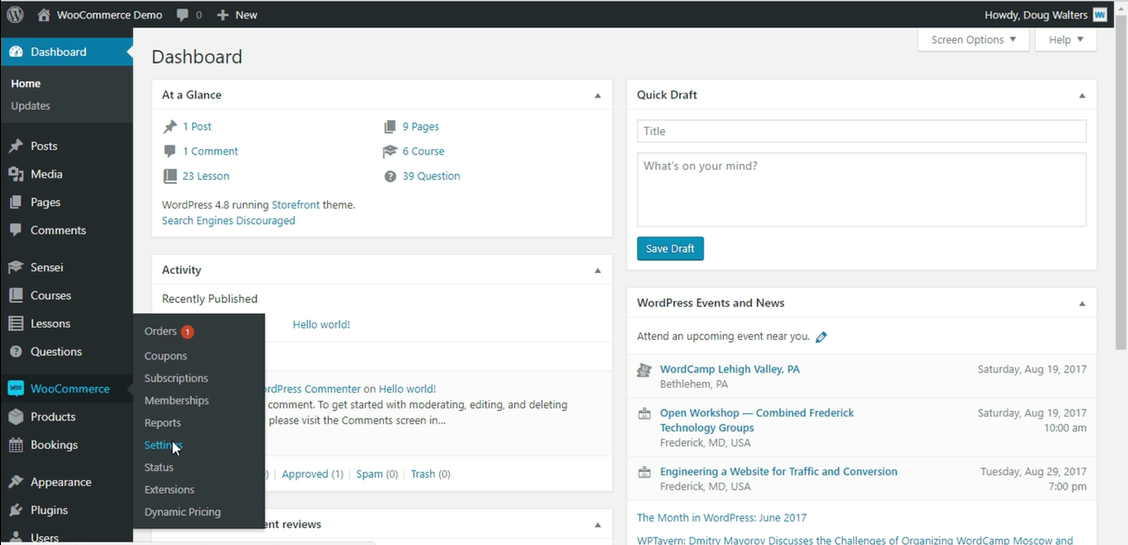Viewport: 1128px width, 545px height.
Task: Click the WordCamp Lehigh Valley event icon
Action: (645, 370)
